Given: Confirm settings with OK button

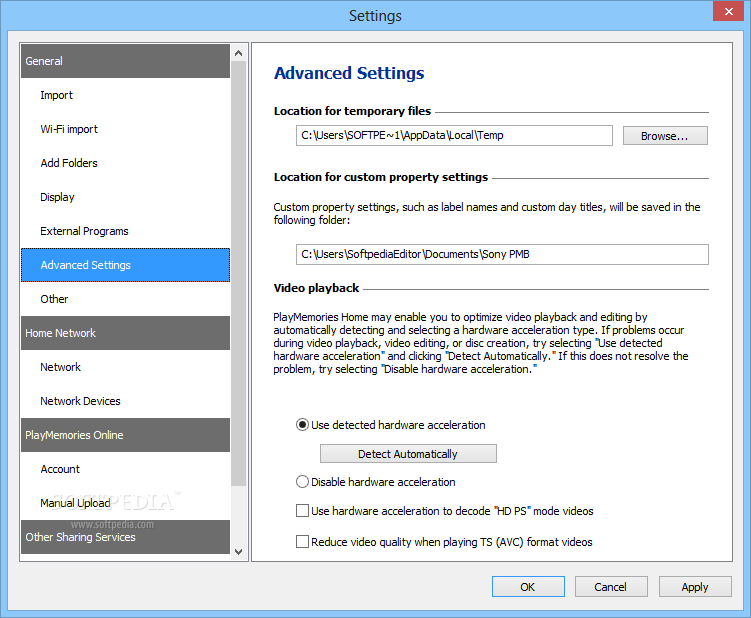Looking at the screenshot, I should click(x=528, y=587).
